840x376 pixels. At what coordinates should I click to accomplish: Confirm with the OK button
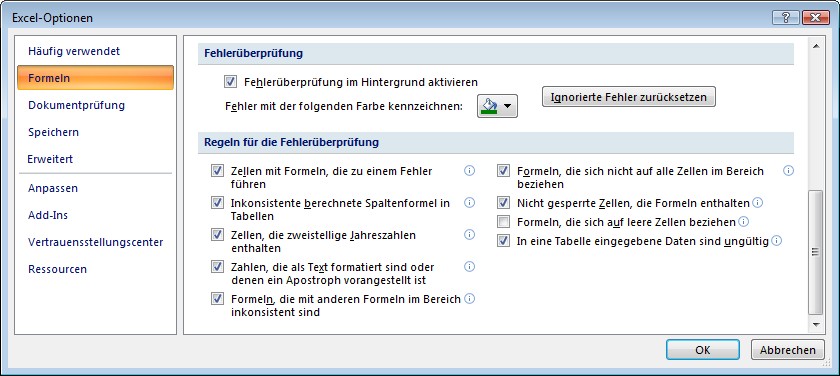(x=703, y=350)
